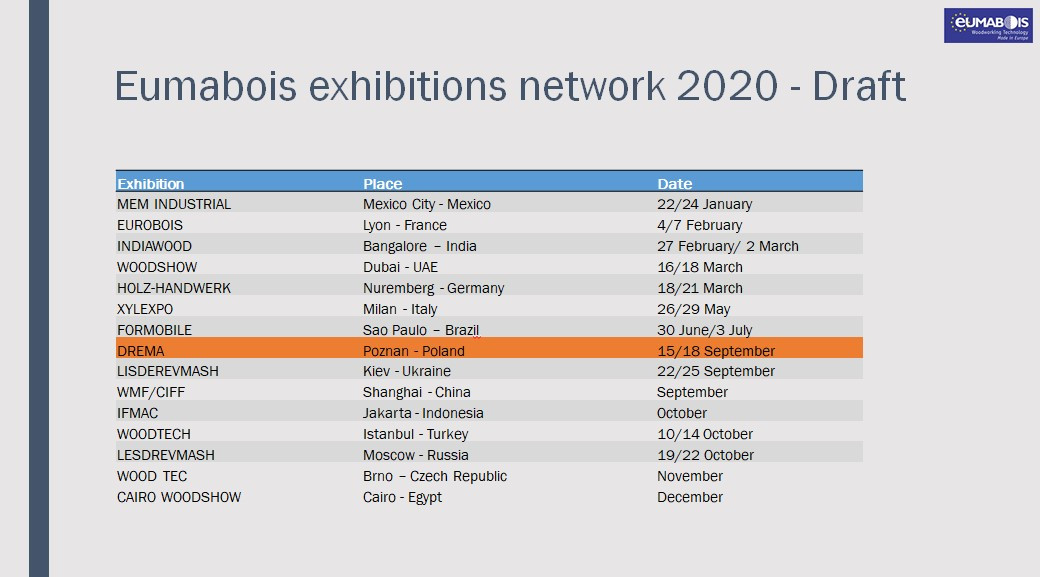Select the 'WOOD TEC' exhibition cell

pos(152,477)
